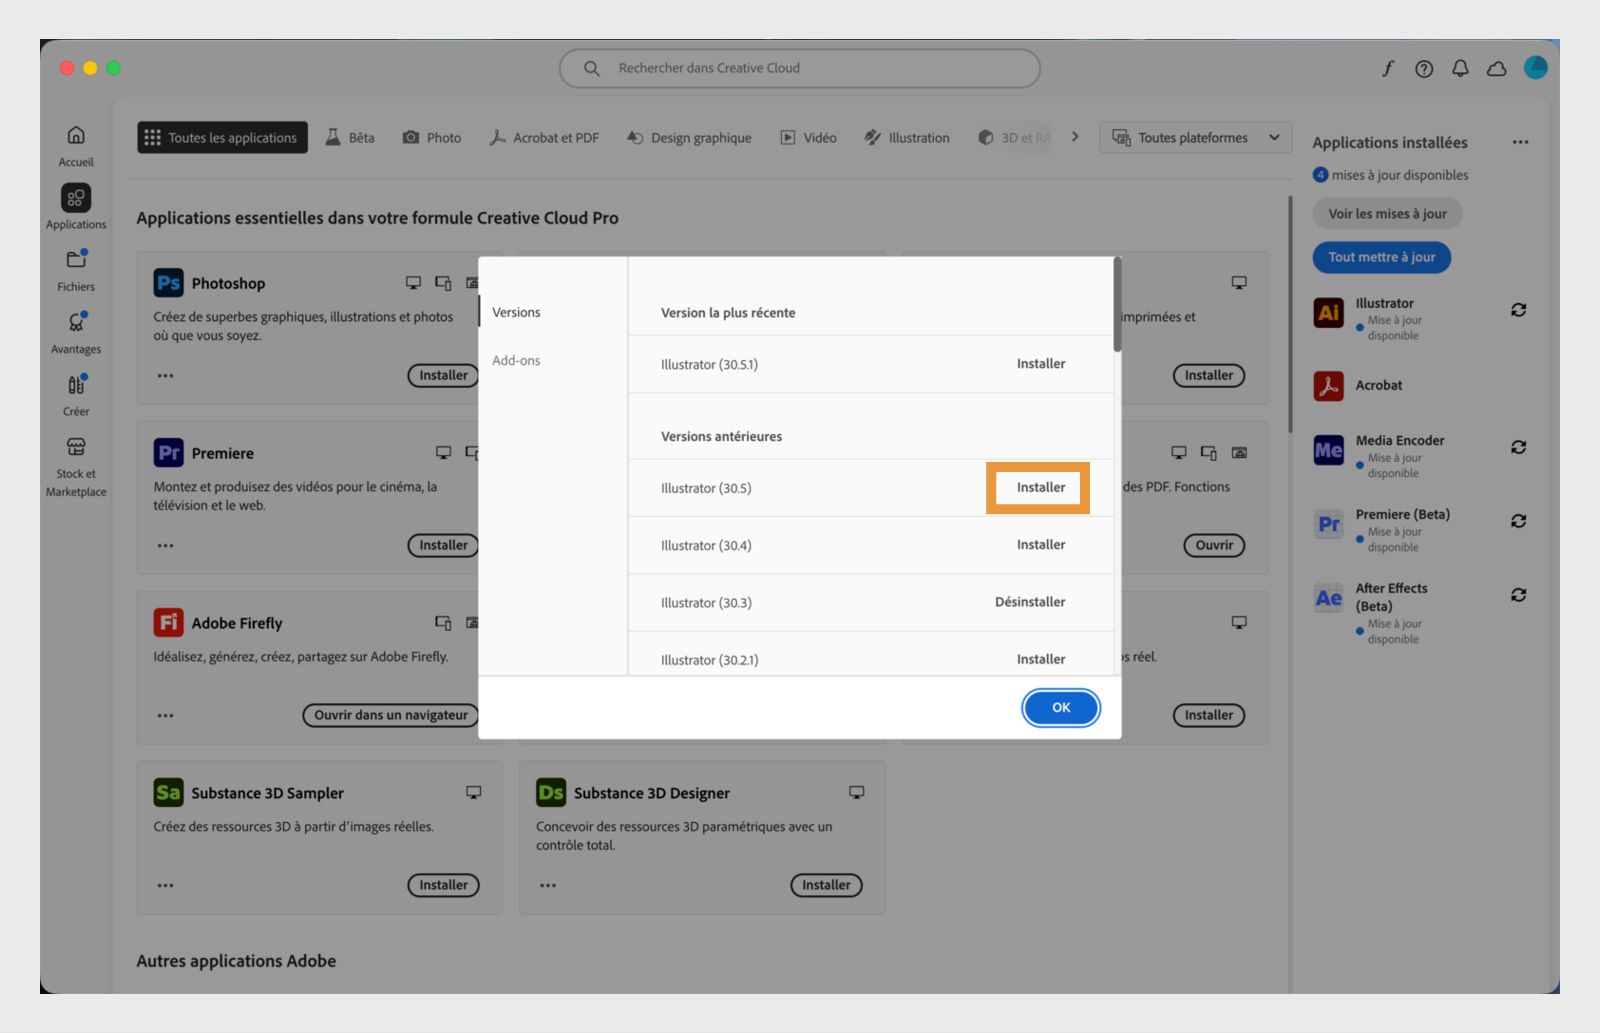The image size is (1600, 1034).
Task: Install Premiere from its card
Action: pyautogui.click(x=443, y=546)
